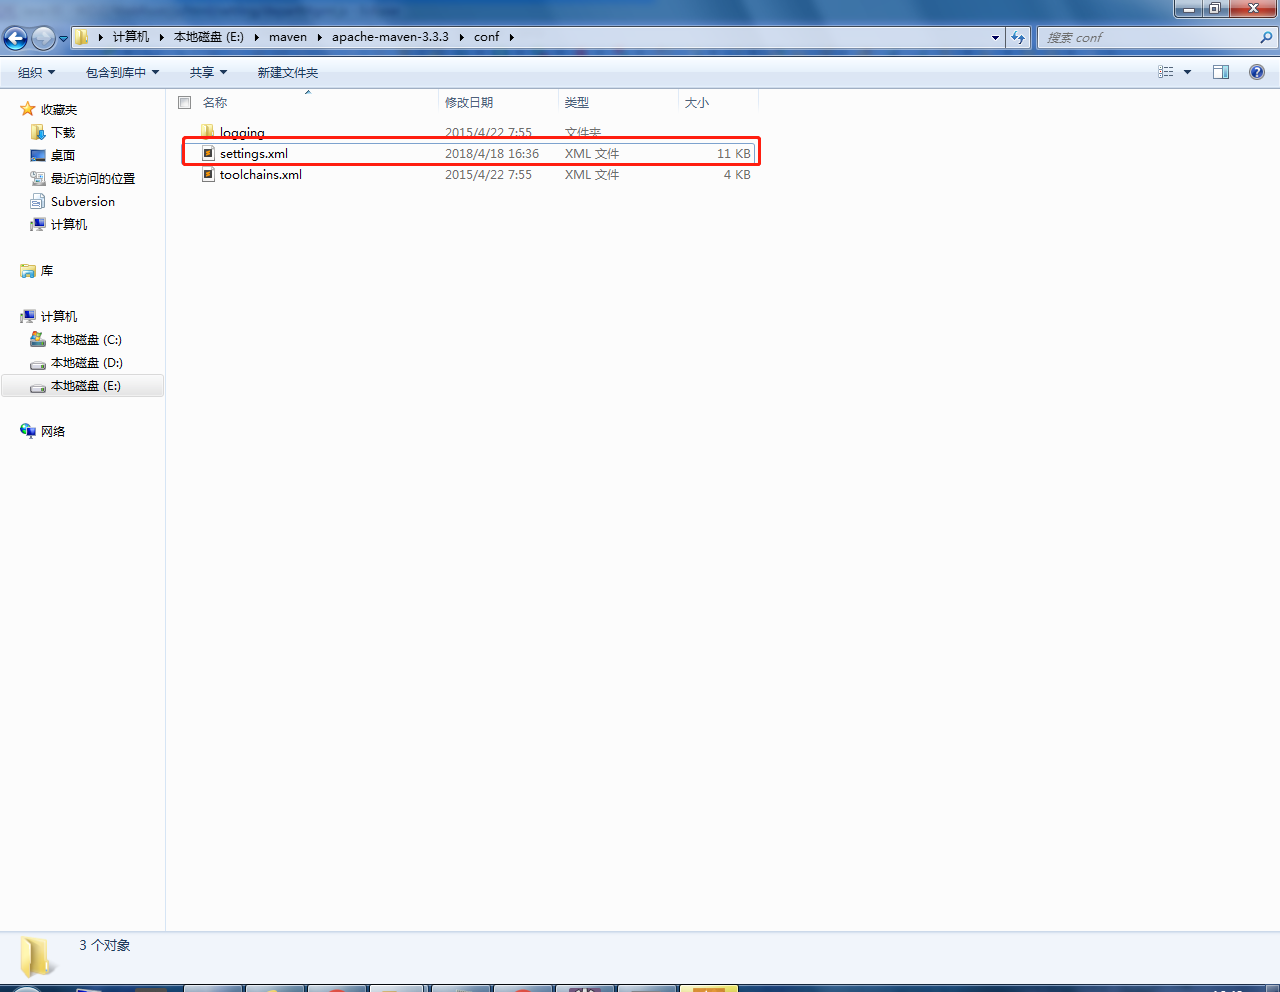The width and height of the screenshot is (1280, 992).
Task: Expand the 包含到库中 dropdown
Action: coord(122,72)
